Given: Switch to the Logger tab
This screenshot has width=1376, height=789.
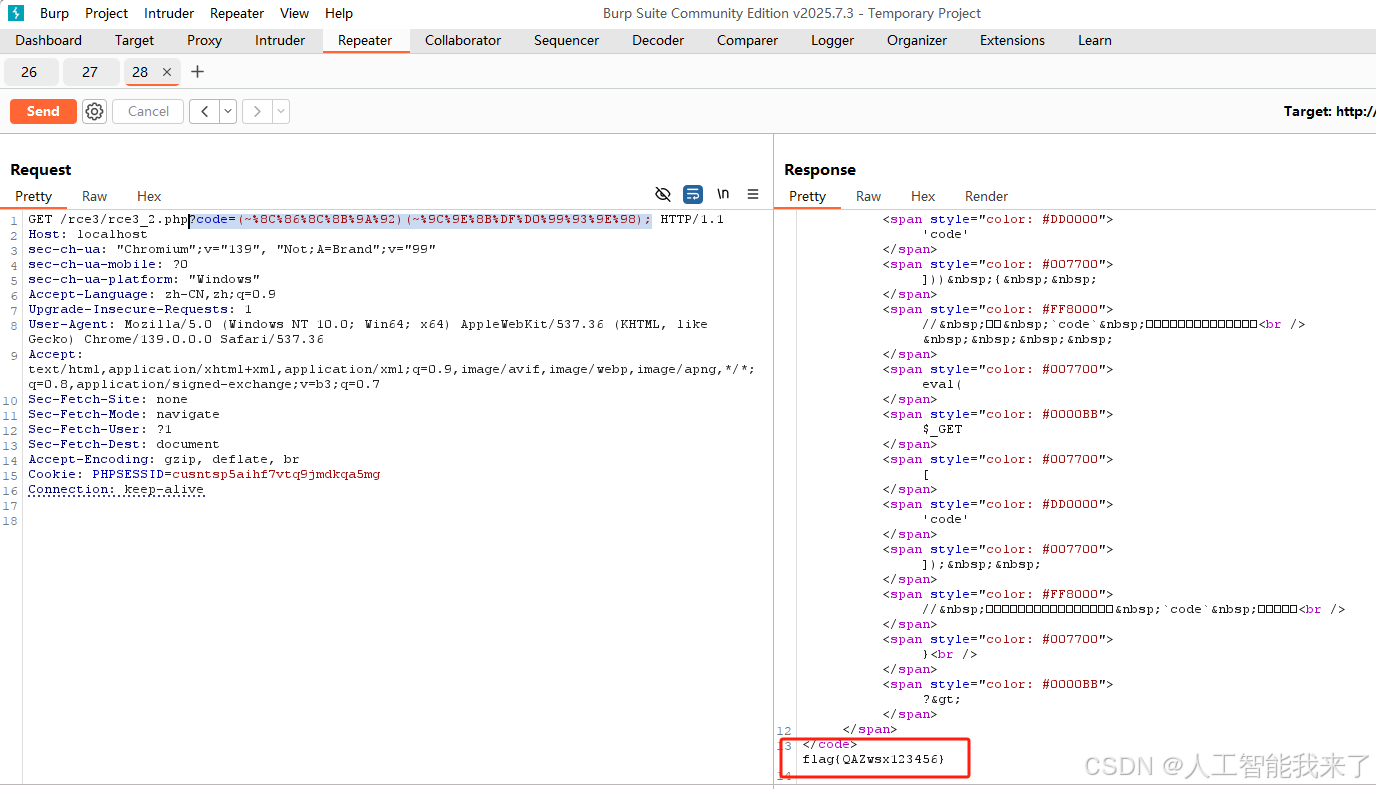Looking at the screenshot, I should click(832, 40).
